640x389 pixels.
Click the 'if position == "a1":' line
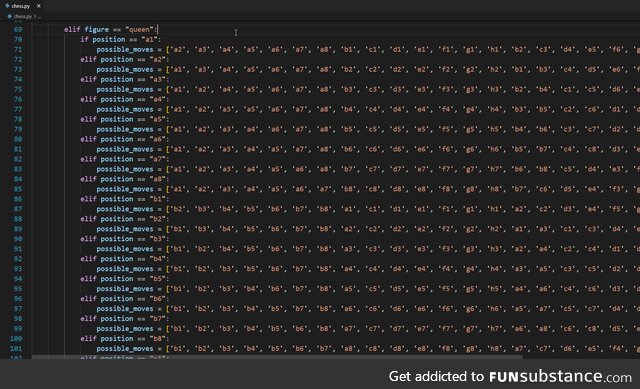[120, 39]
